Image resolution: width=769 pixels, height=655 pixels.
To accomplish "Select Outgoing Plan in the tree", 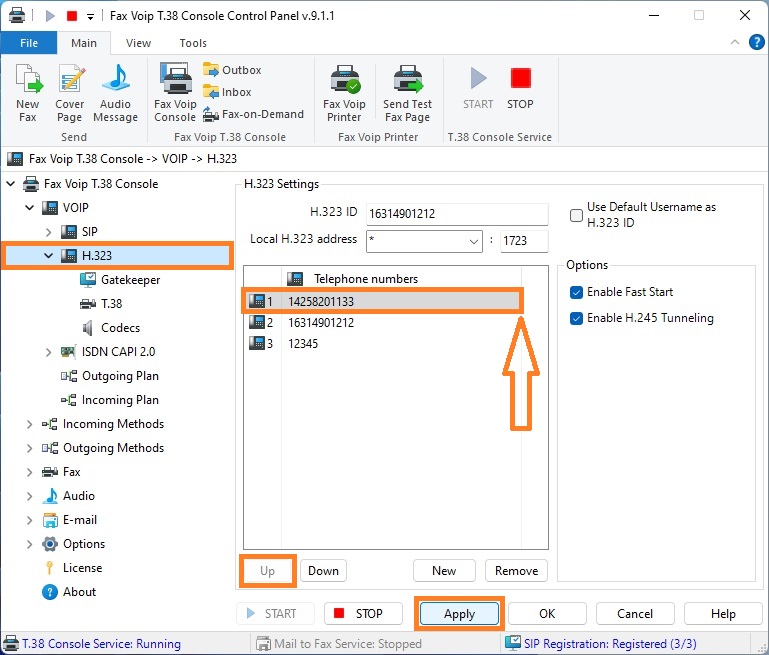I will (x=110, y=376).
